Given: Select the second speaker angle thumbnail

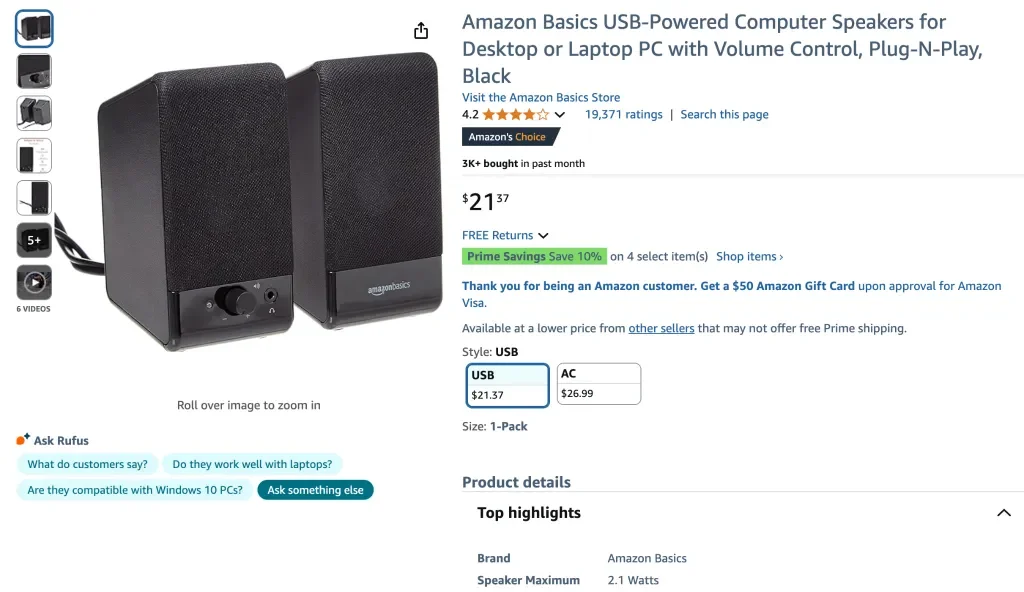Looking at the screenshot, I should pos(33,70).
